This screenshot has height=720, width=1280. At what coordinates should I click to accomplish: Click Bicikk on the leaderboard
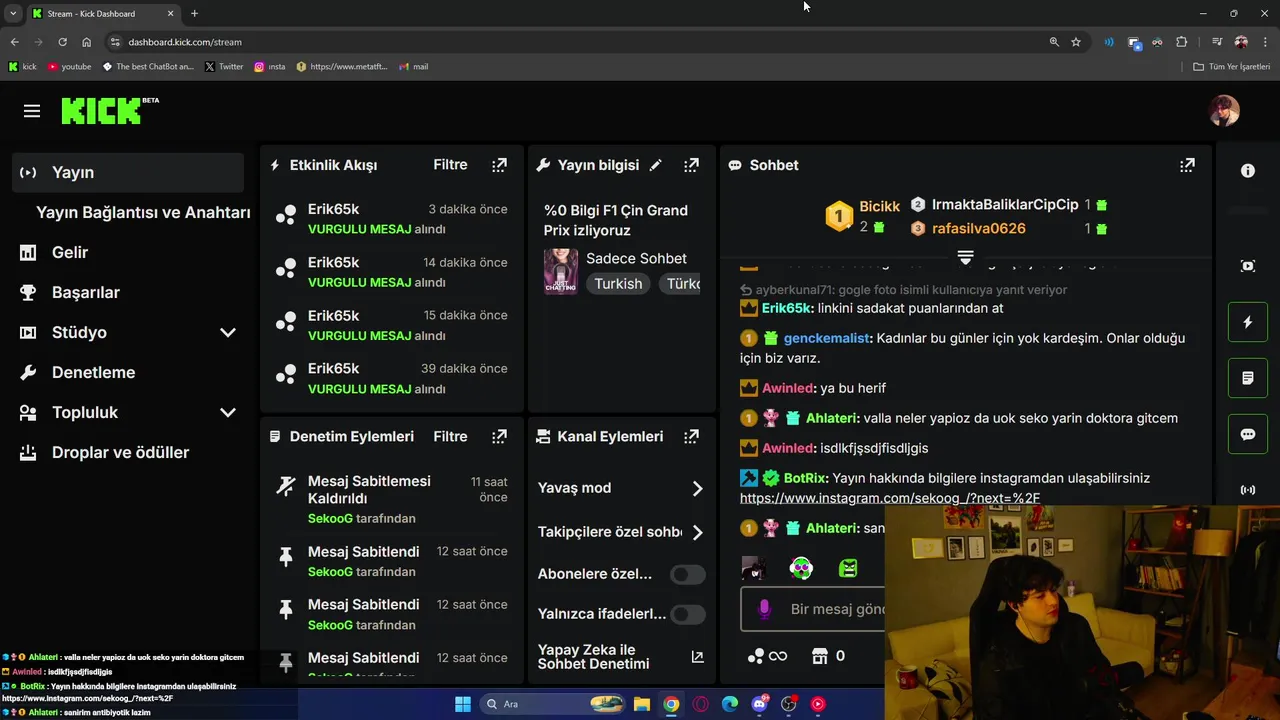tap(879, 206)
